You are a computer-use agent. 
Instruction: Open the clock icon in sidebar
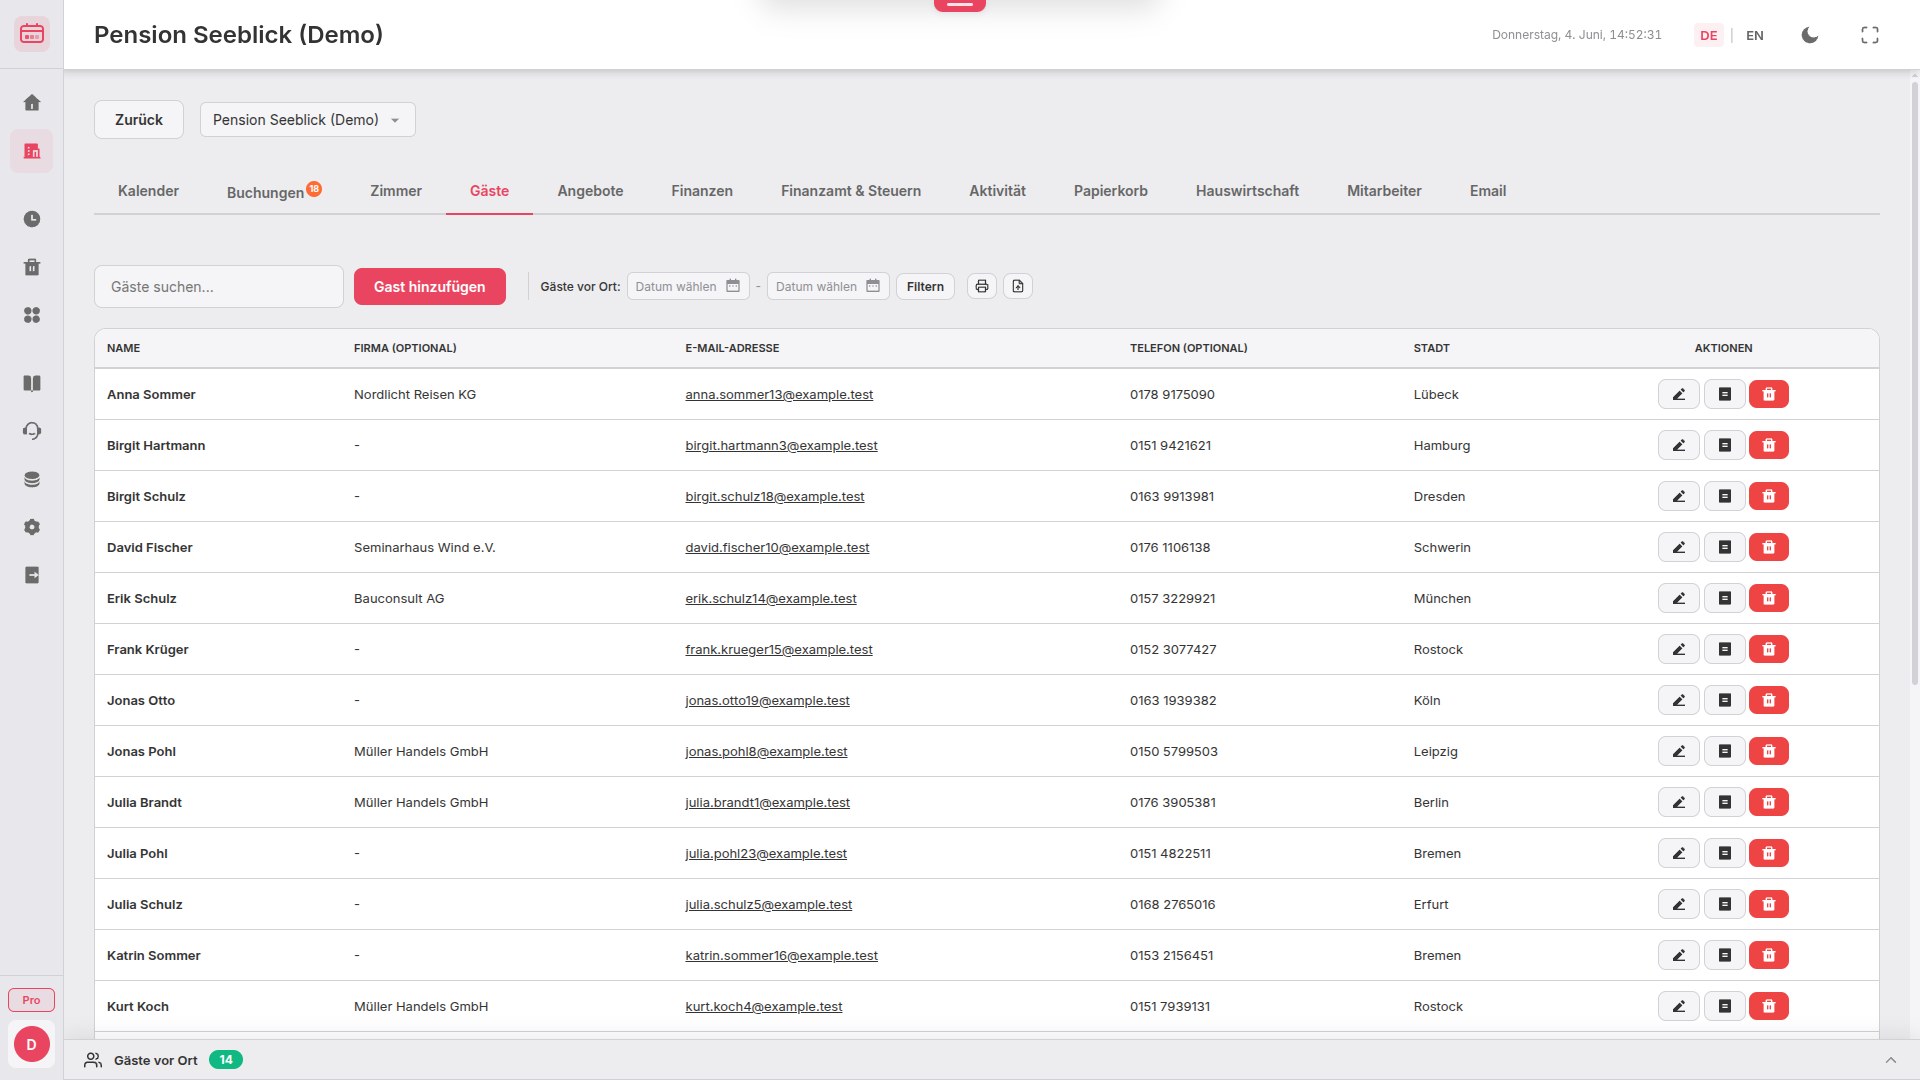[32, 219]
